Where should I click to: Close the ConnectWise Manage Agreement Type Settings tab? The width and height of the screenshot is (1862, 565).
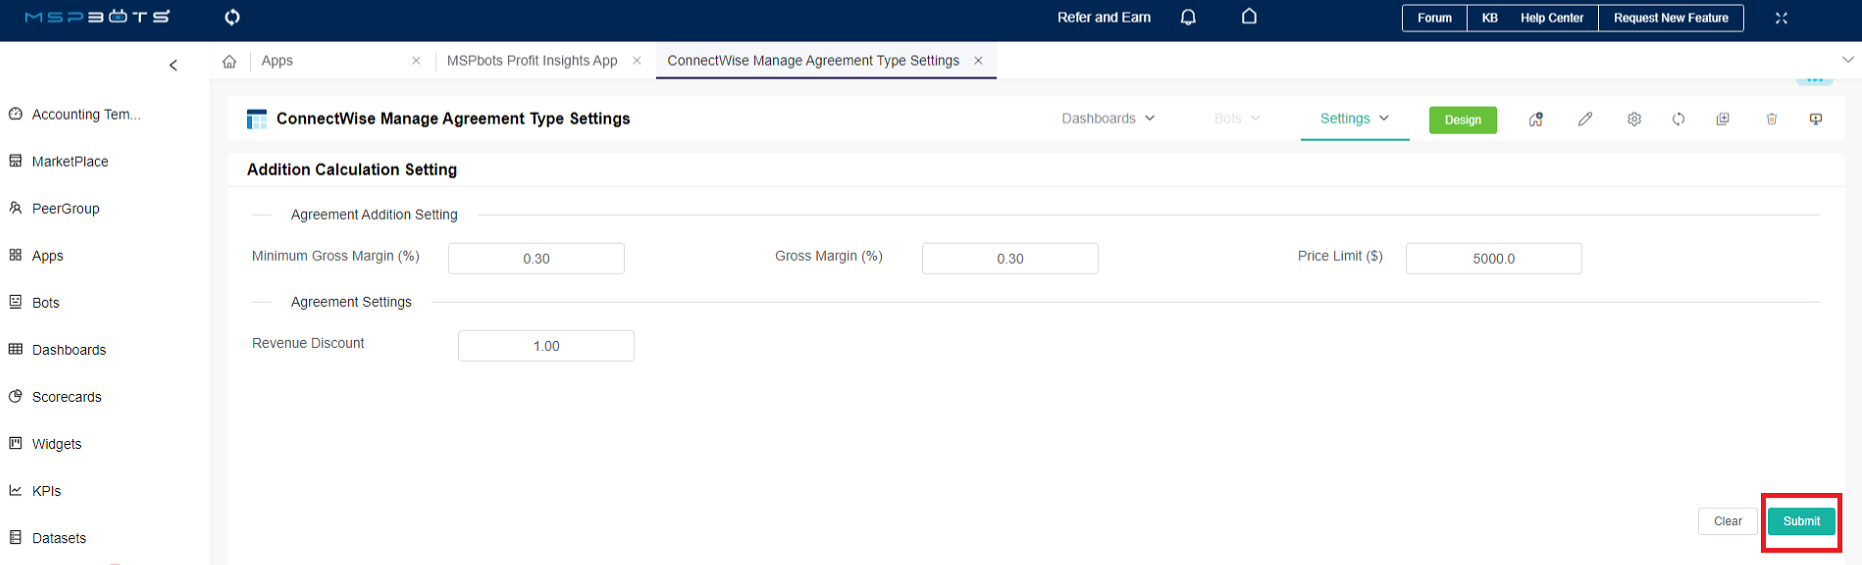click(x=978, y=61)
